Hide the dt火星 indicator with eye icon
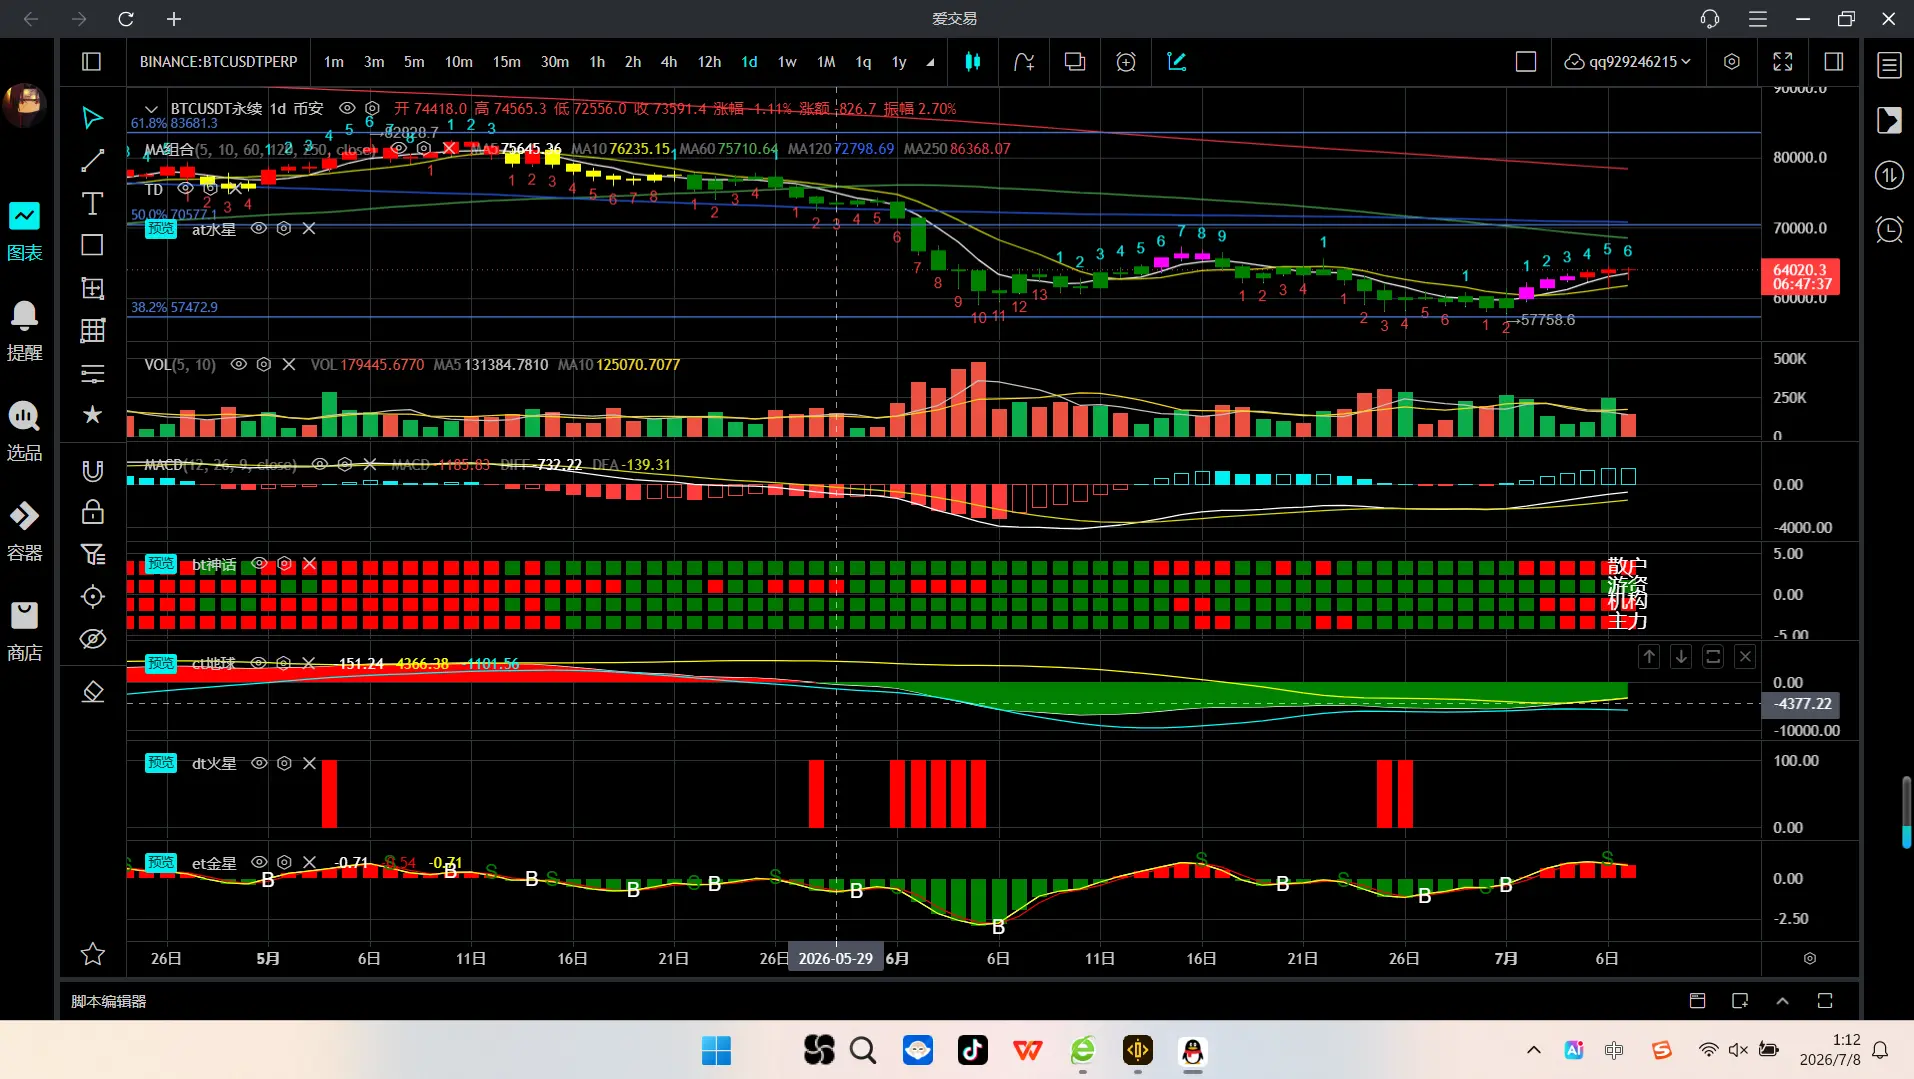The width and height of the screenshot is (1914, 1079). 259,763
